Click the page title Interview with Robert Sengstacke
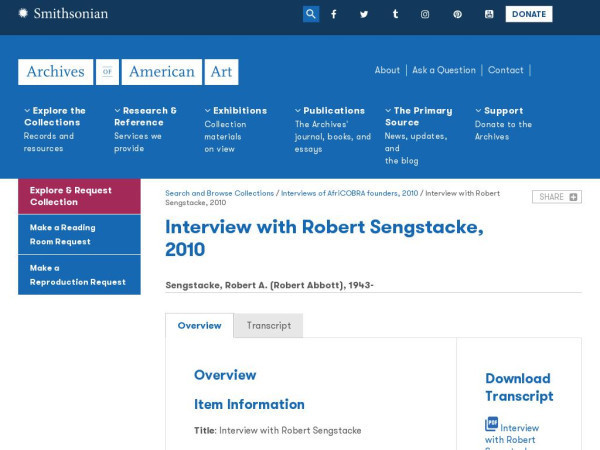 tap(324, 238)
